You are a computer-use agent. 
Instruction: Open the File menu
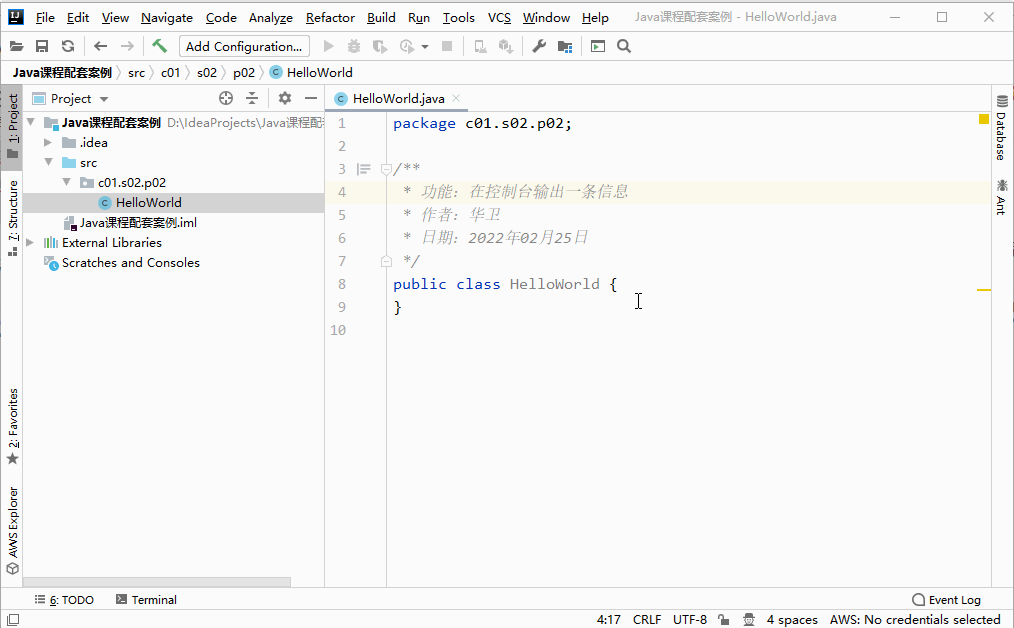[x=45, y=17]
